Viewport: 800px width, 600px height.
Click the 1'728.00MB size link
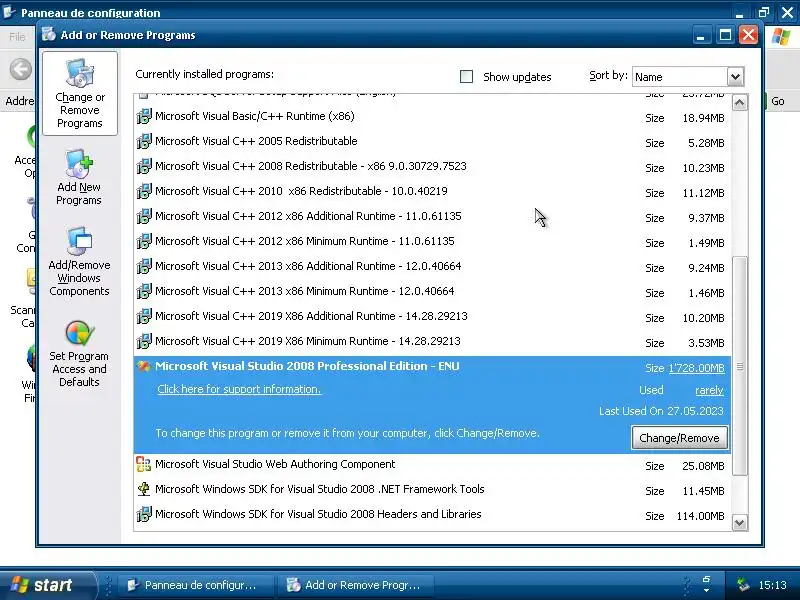(x=696, y=368)
